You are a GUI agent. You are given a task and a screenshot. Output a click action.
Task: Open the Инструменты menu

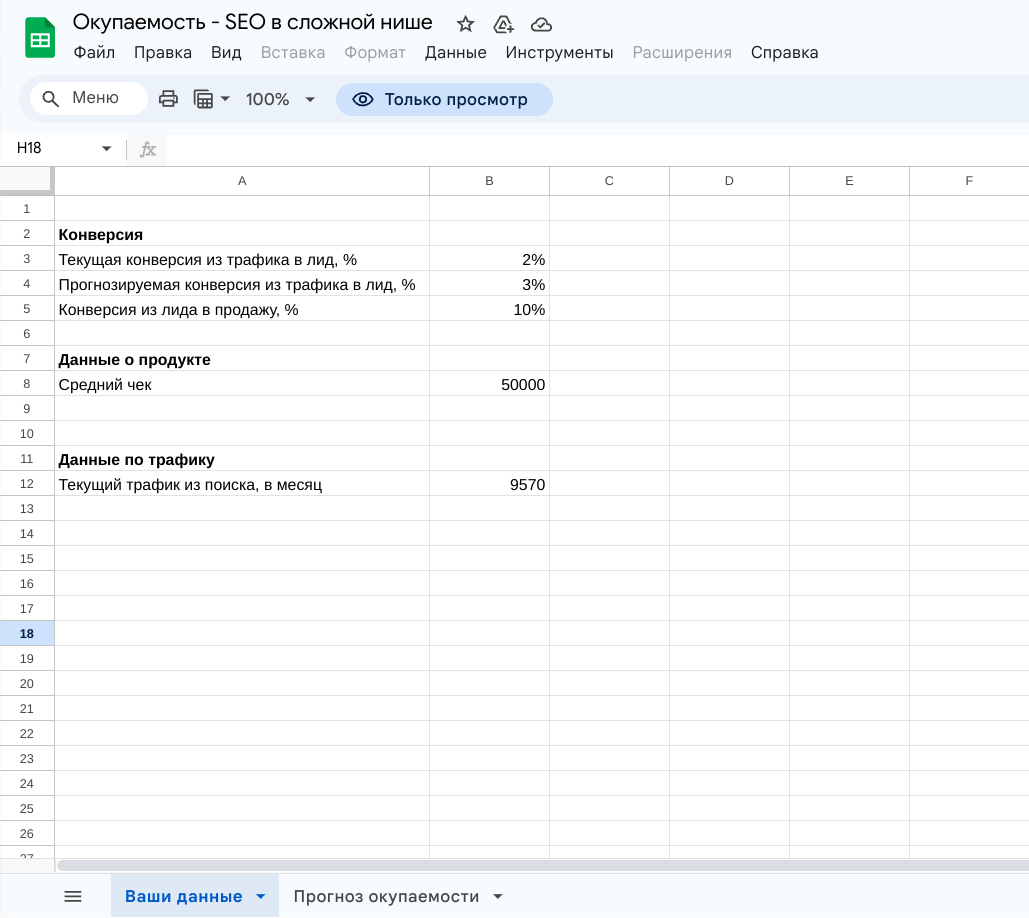559,52
